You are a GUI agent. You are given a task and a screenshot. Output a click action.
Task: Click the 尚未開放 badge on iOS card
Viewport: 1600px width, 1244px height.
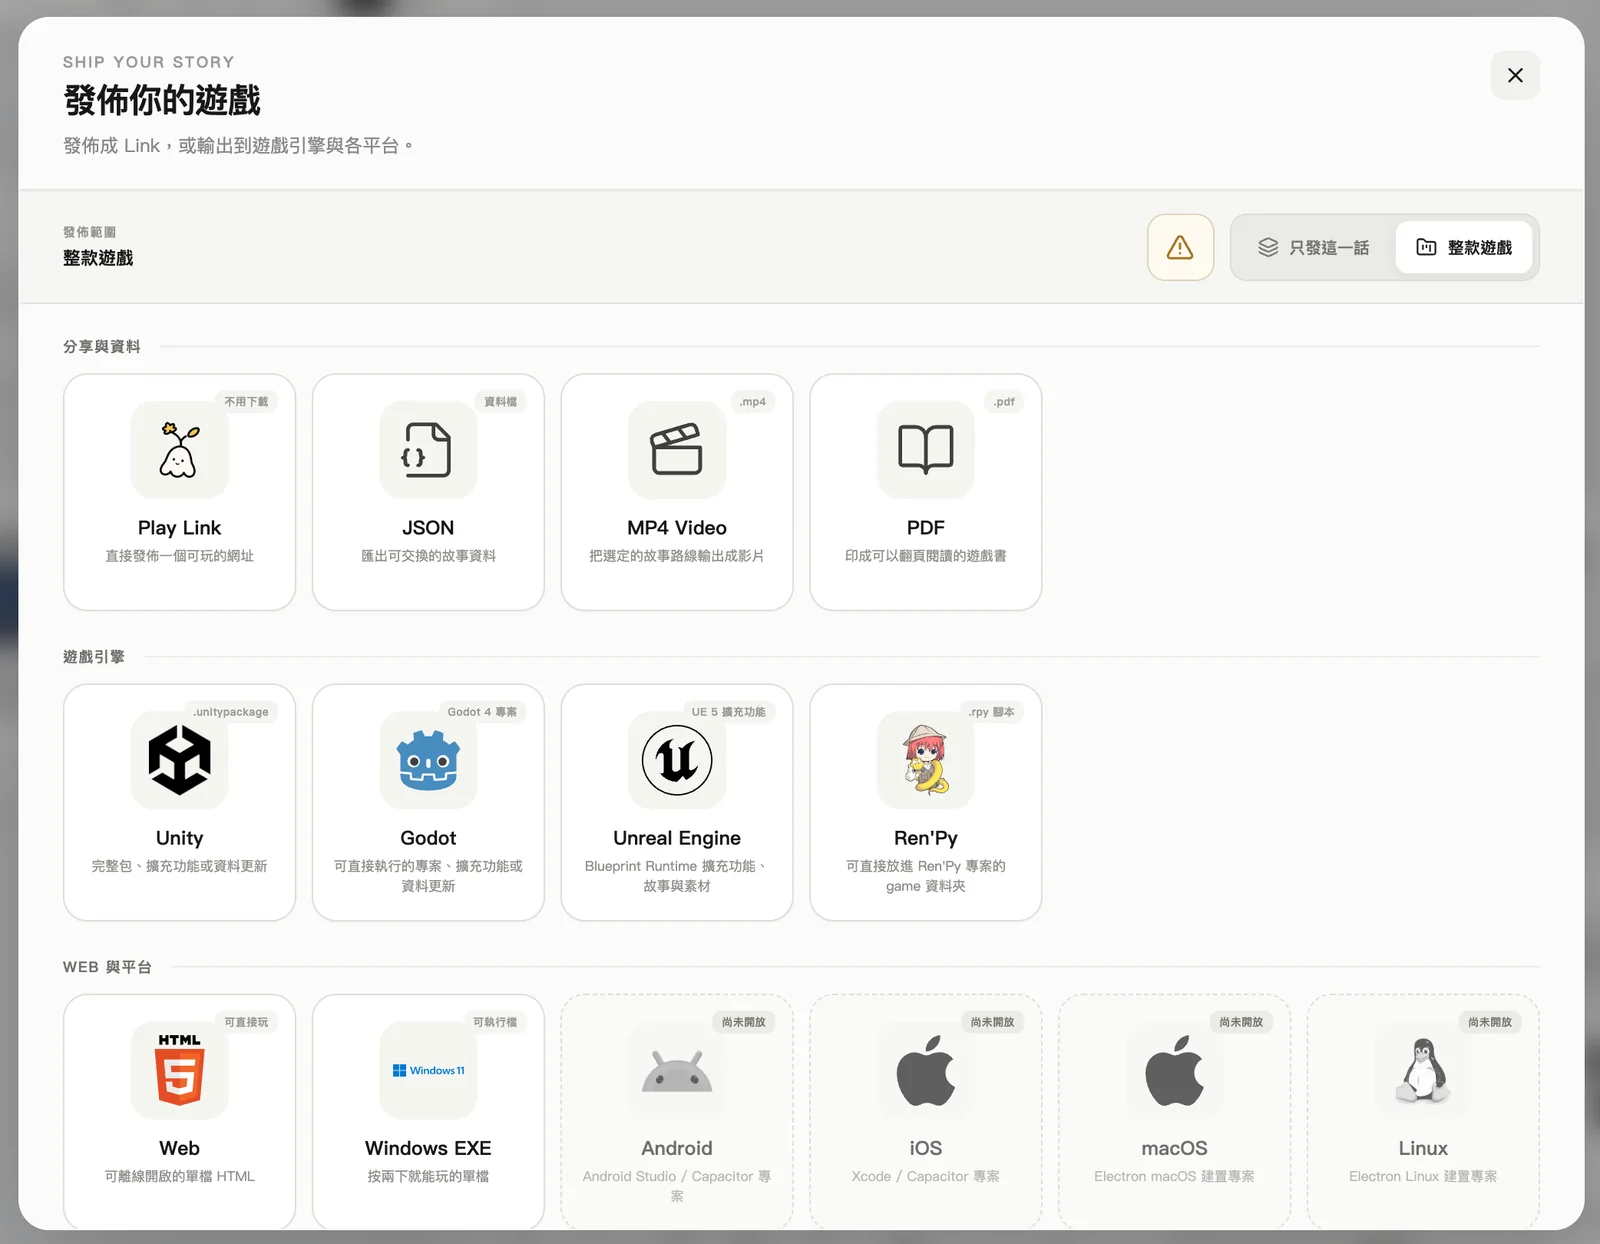[993, 1022]
